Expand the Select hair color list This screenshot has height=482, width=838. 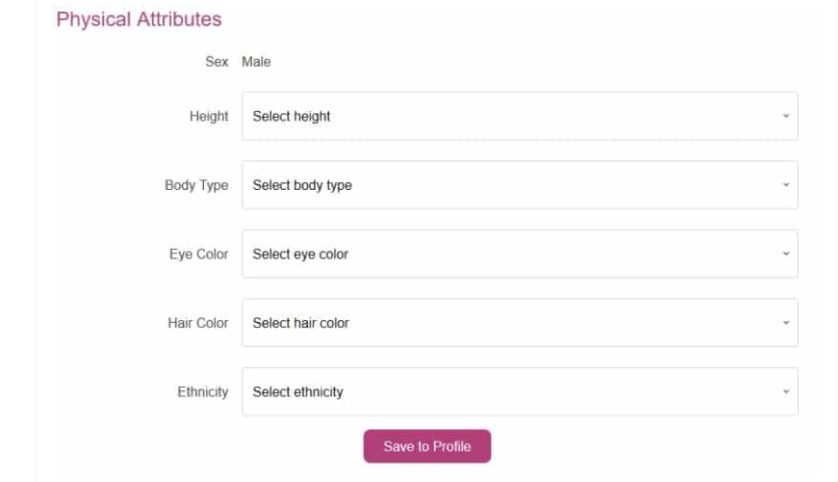(x=519, y=323)
